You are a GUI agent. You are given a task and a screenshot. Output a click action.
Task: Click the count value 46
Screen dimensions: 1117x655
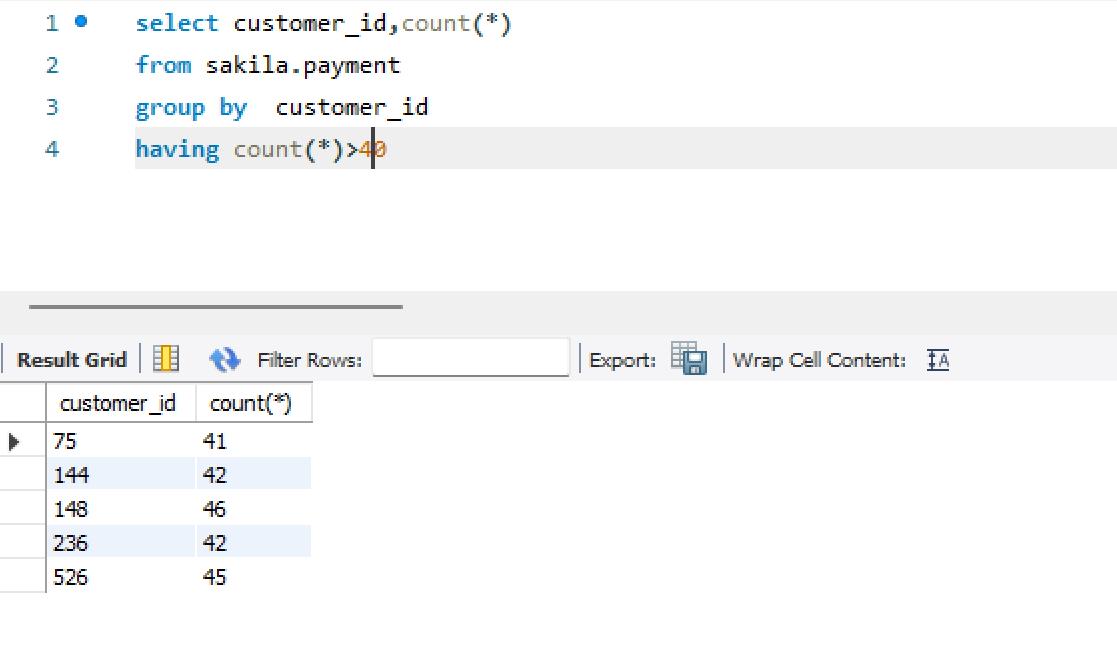pos(254,509)
